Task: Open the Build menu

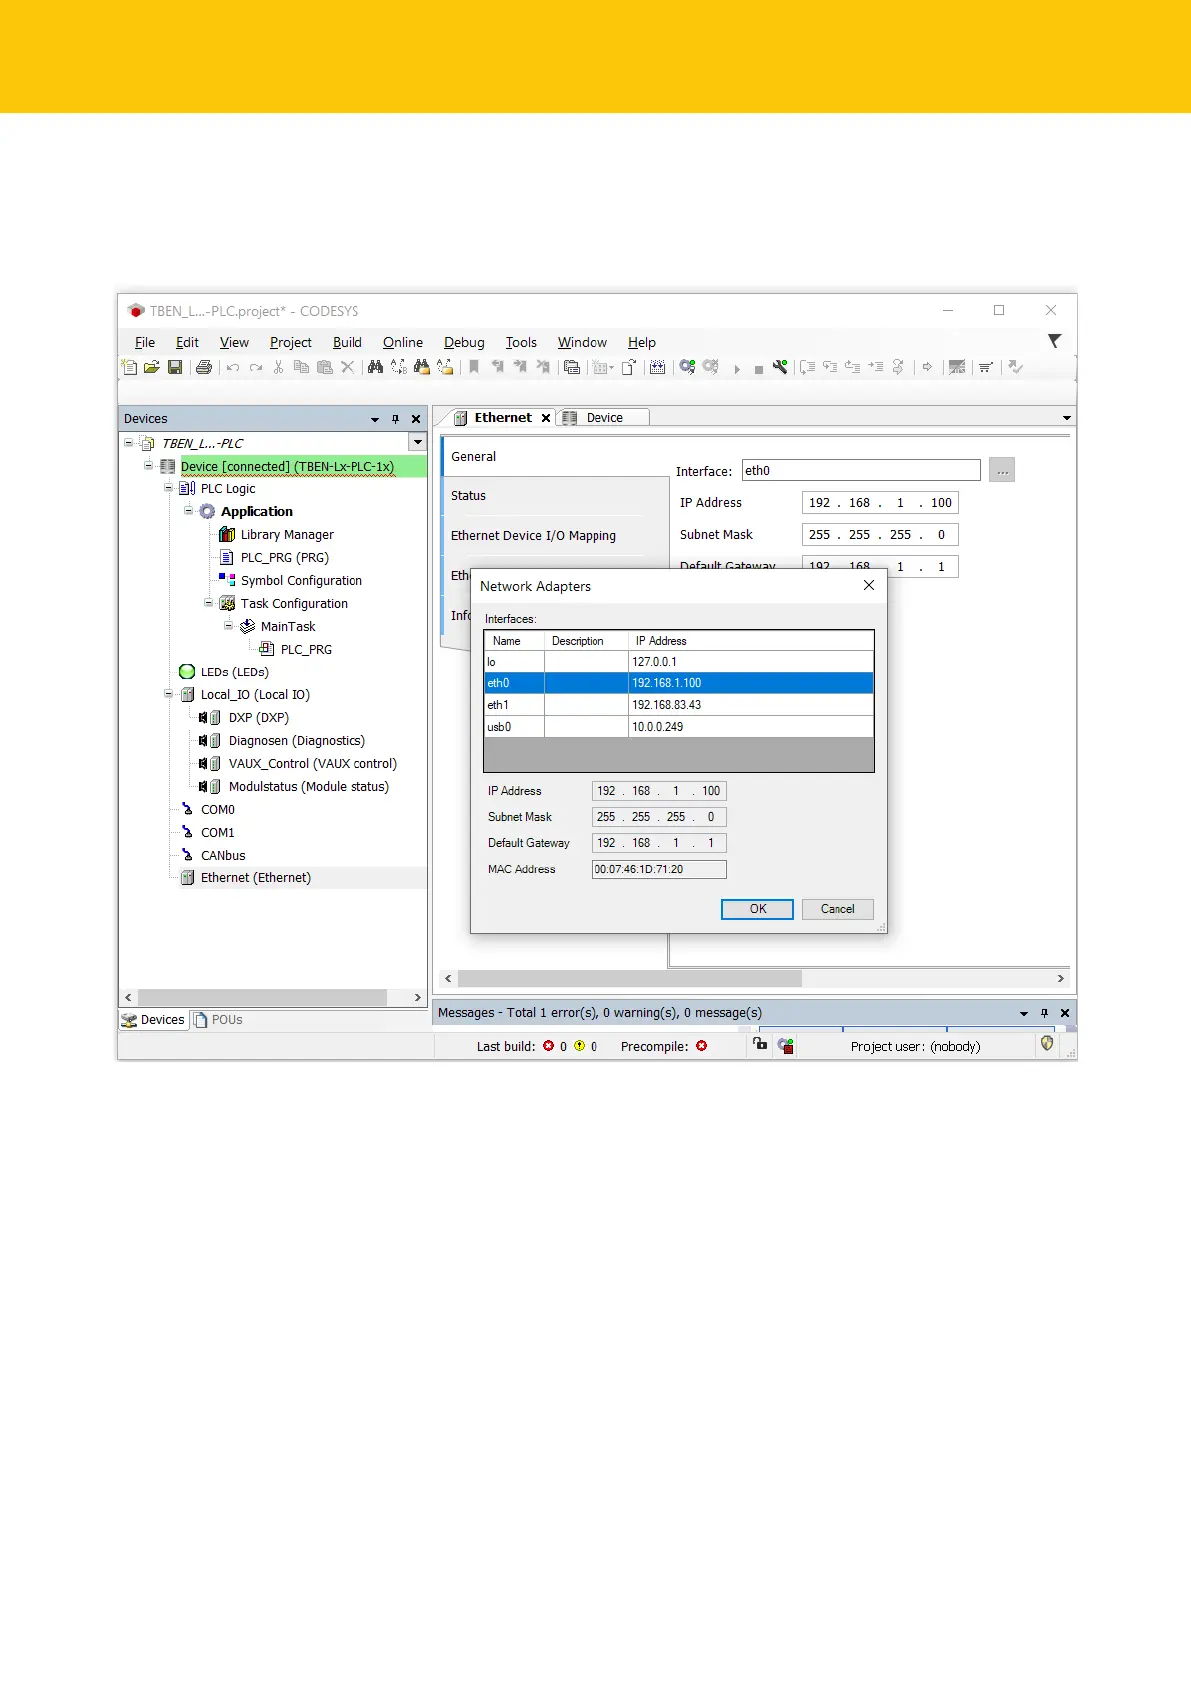Action: point(347,342)
